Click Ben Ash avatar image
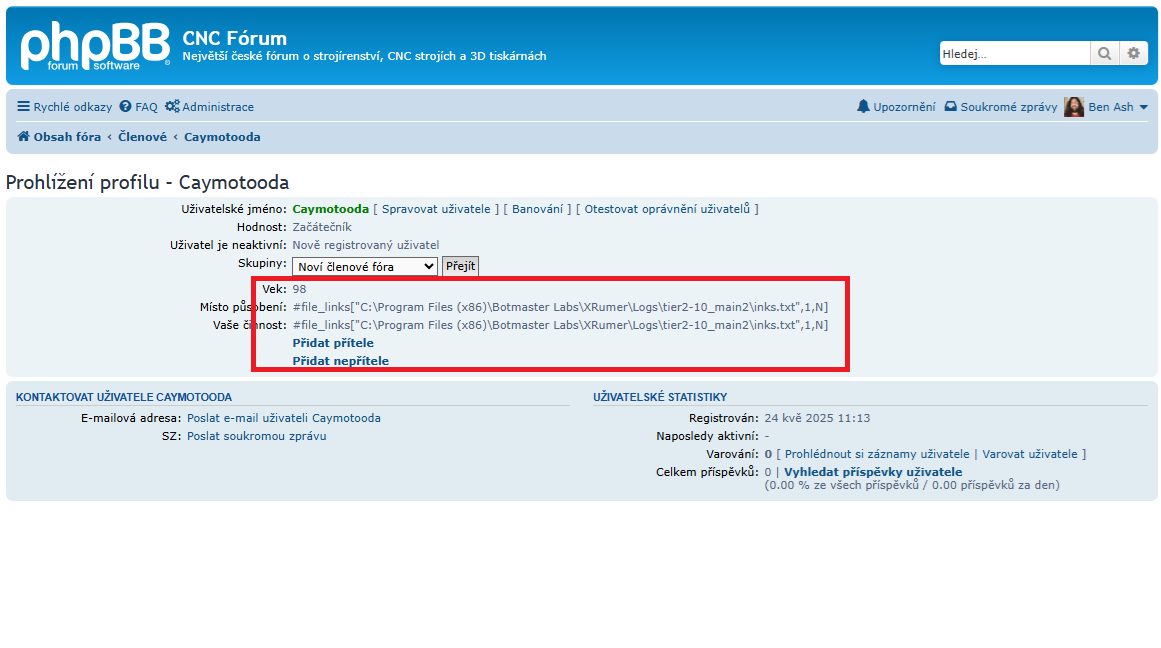1161x648 pixels. (1074, 107)
